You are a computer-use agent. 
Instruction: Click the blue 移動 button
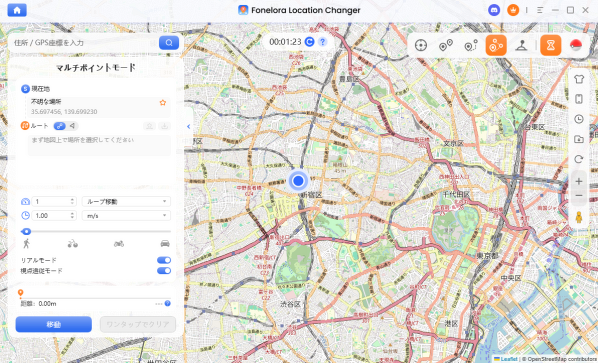tap(53, 324)
